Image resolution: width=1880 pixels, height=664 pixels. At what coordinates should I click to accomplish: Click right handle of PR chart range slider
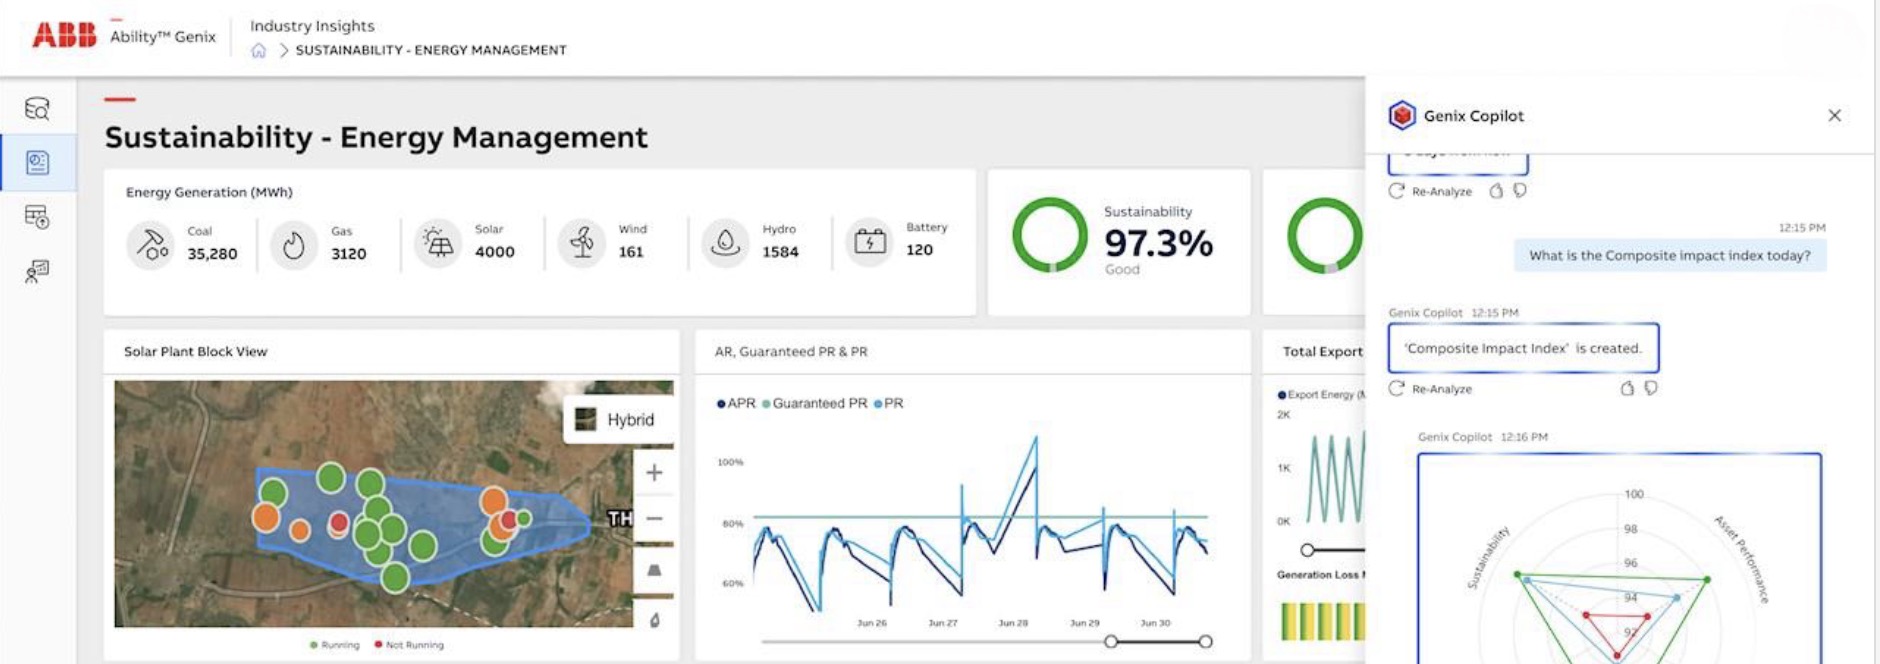click(x=1205, y=641)
